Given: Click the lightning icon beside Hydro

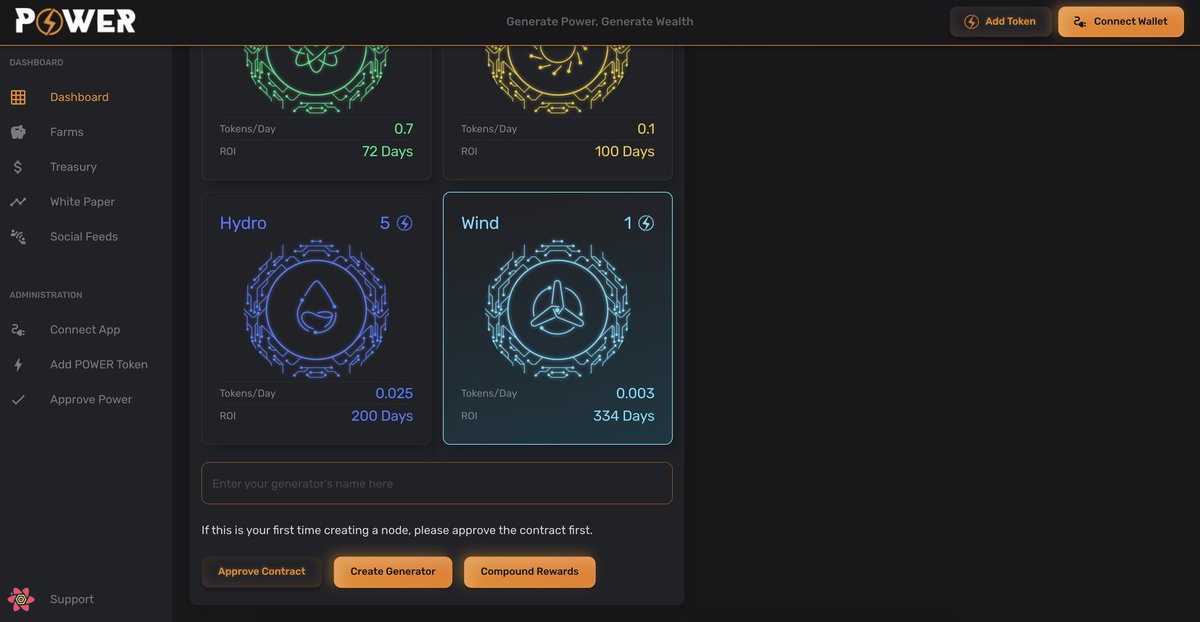Looking at the screenshot, I should click(x=404, y=221).
